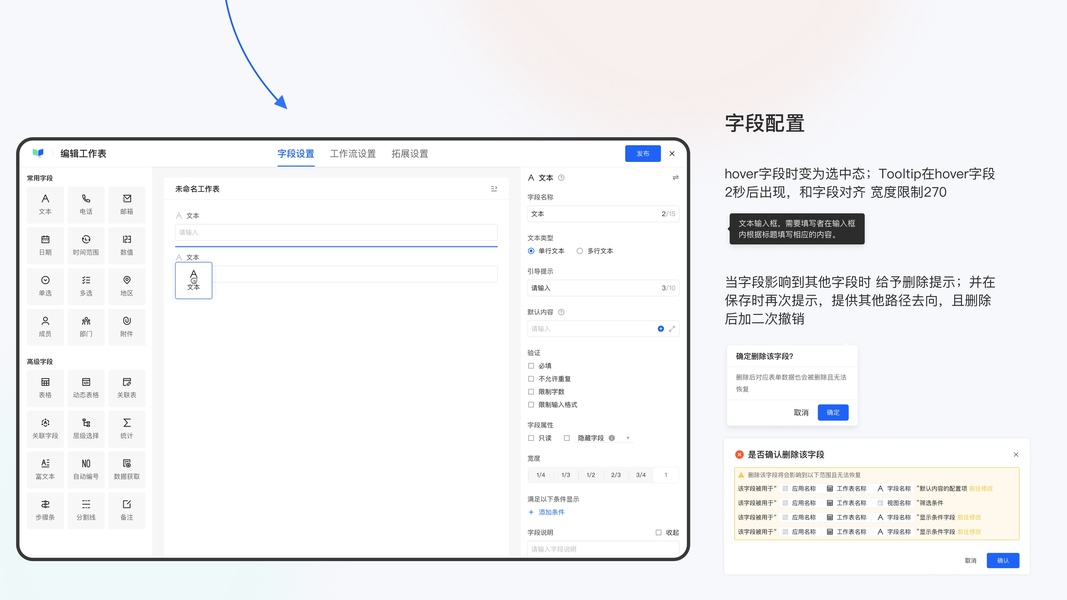1067x600 pixels.
Task: Set field width to 1/2
Action: (x=591, y=475)
